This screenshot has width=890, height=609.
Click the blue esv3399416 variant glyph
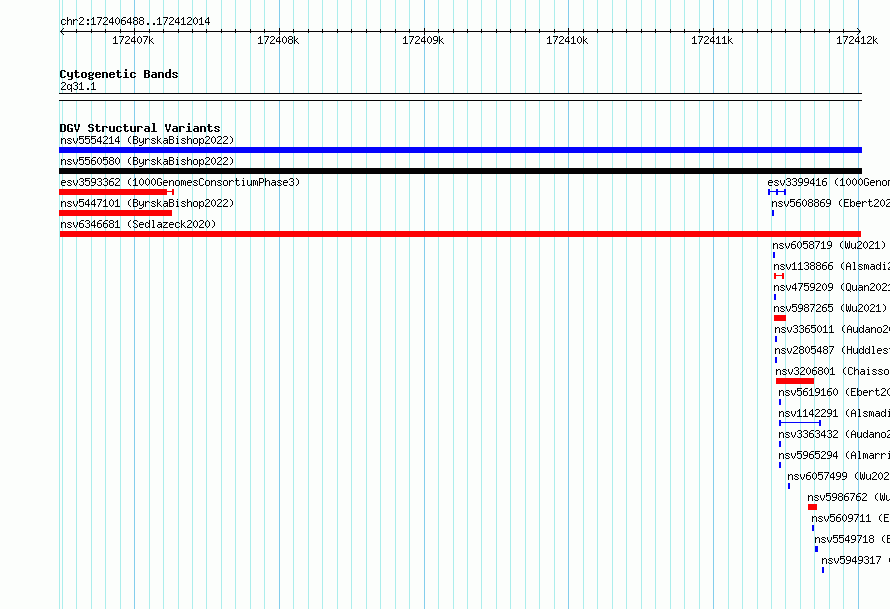coord(776,192)
